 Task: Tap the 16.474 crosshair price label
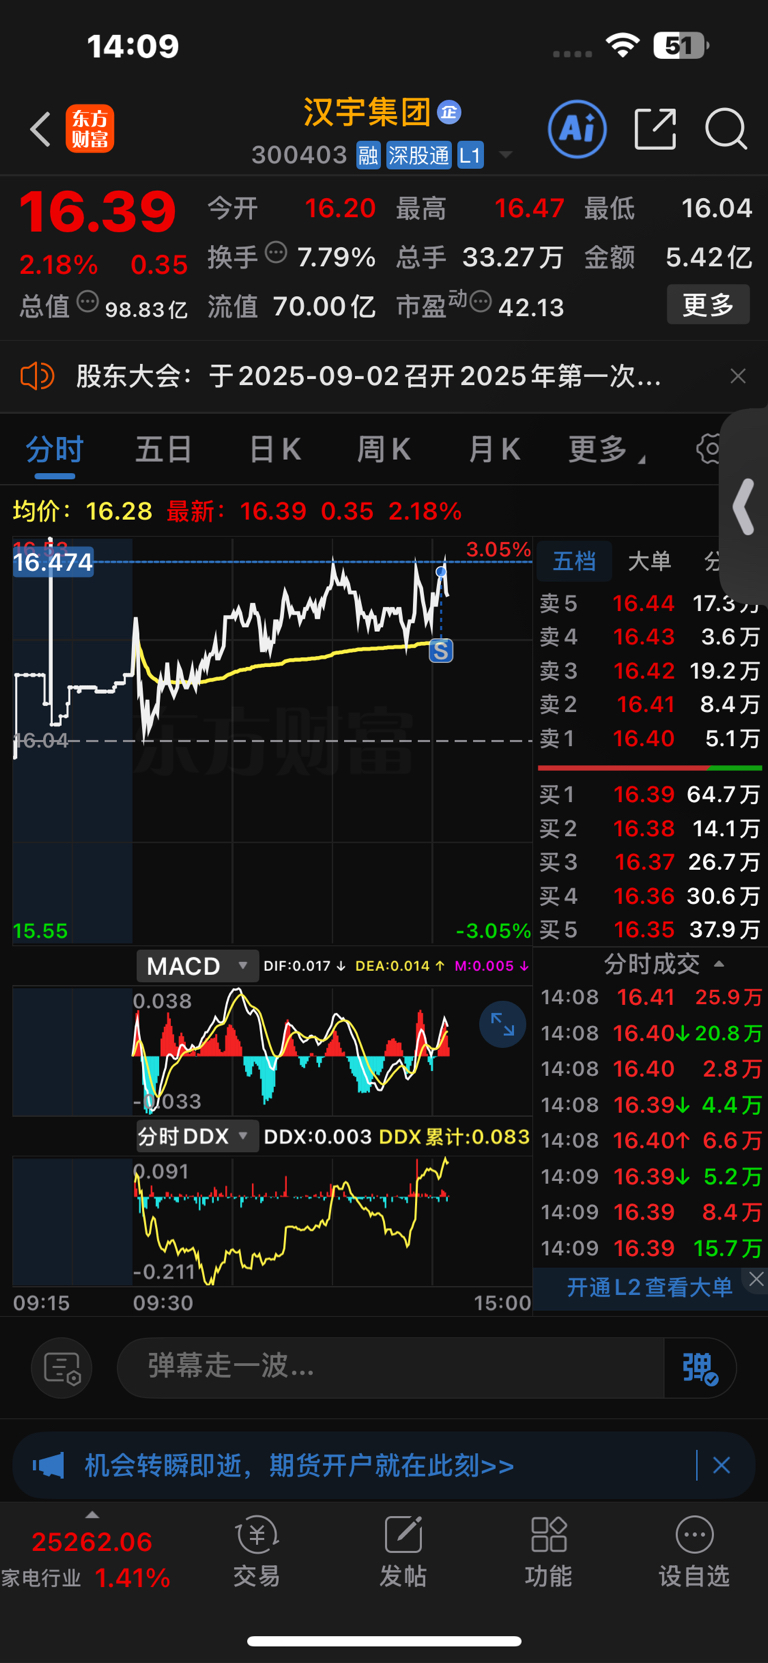(x=53, y=562)
